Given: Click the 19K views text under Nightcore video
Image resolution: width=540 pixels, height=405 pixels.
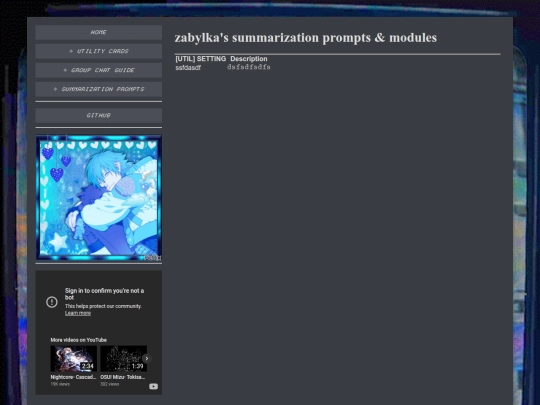Looking at the screenshot, I should 60,384.
